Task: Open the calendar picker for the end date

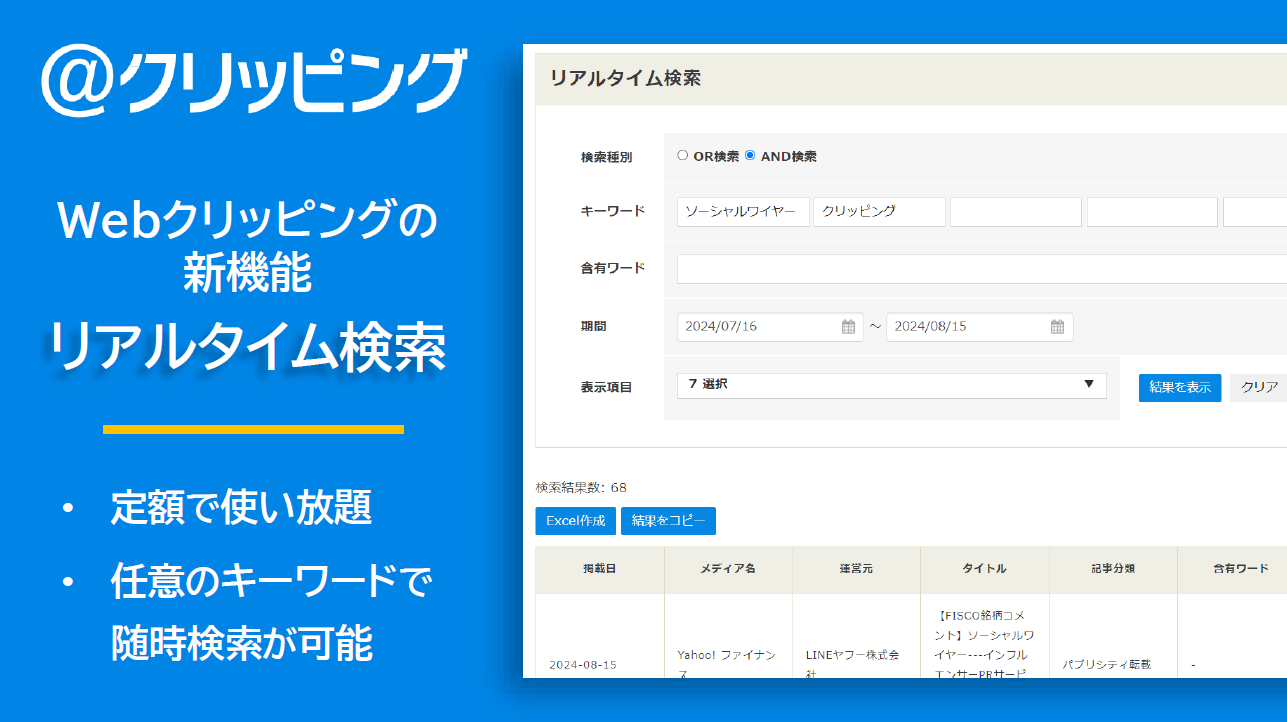Action: (x=1056, y=326)
